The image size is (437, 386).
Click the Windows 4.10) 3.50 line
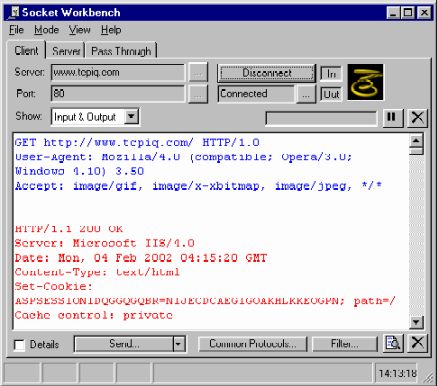click(79, 171)
